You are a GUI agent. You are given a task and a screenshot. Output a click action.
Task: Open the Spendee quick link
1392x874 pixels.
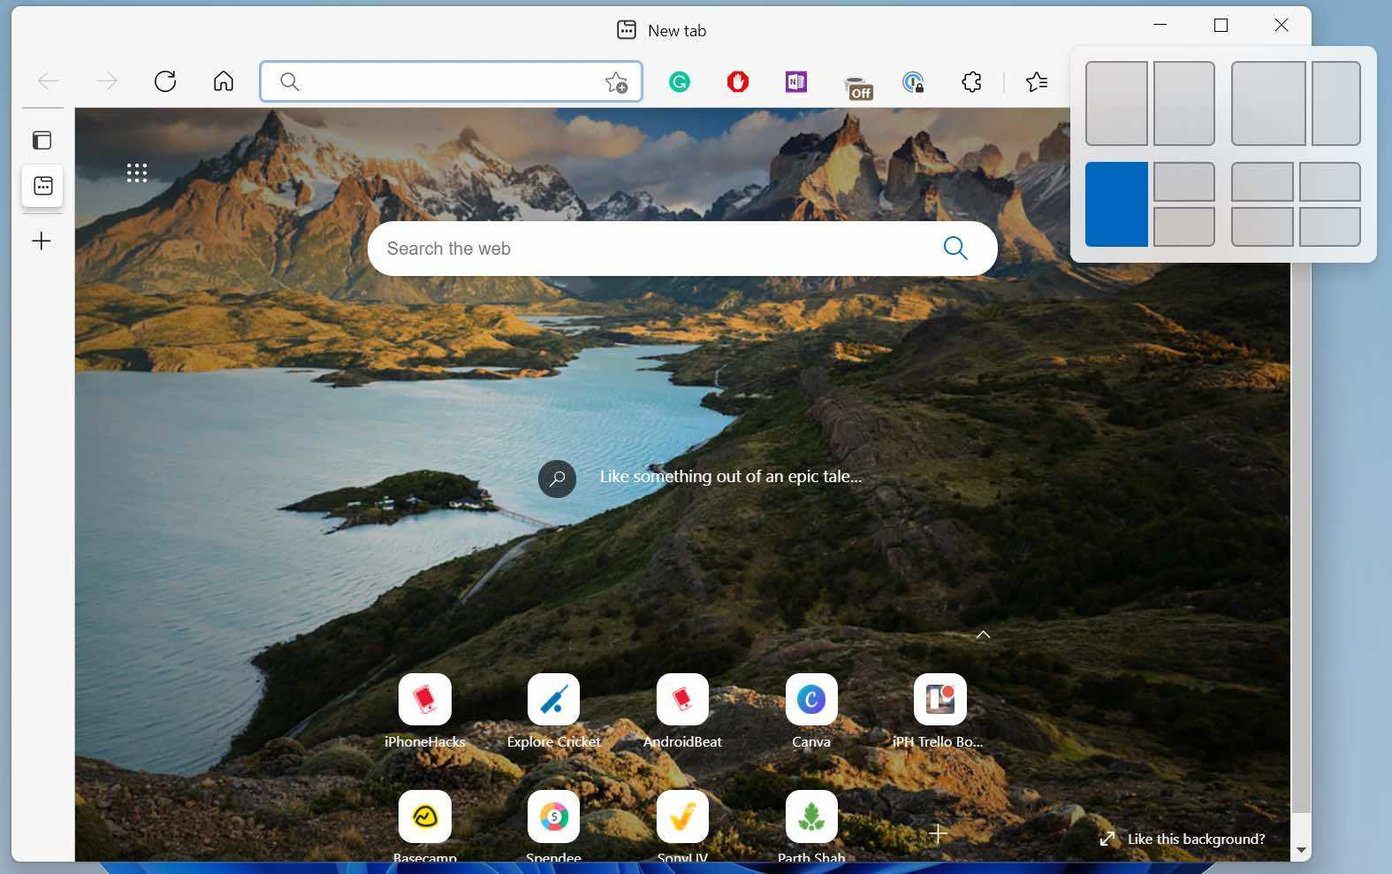click(553, 826)
